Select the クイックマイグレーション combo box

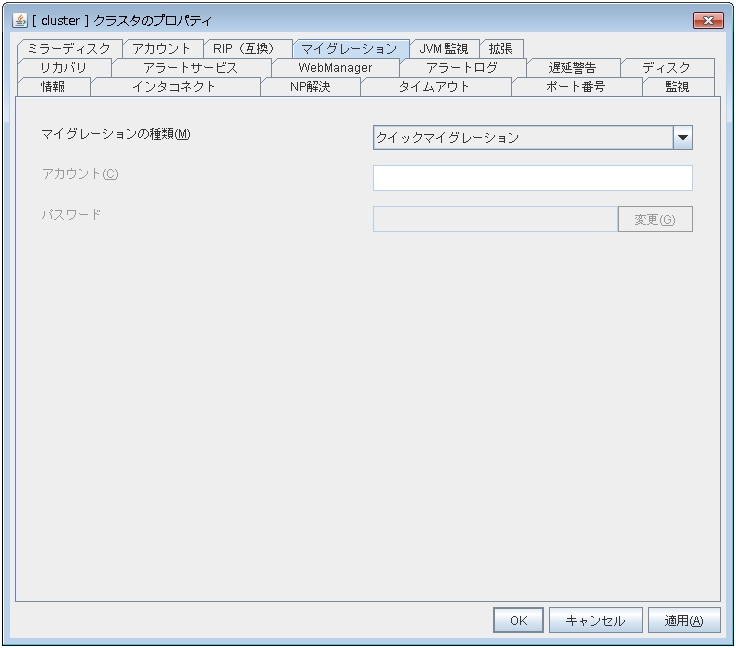coord(522,138)
